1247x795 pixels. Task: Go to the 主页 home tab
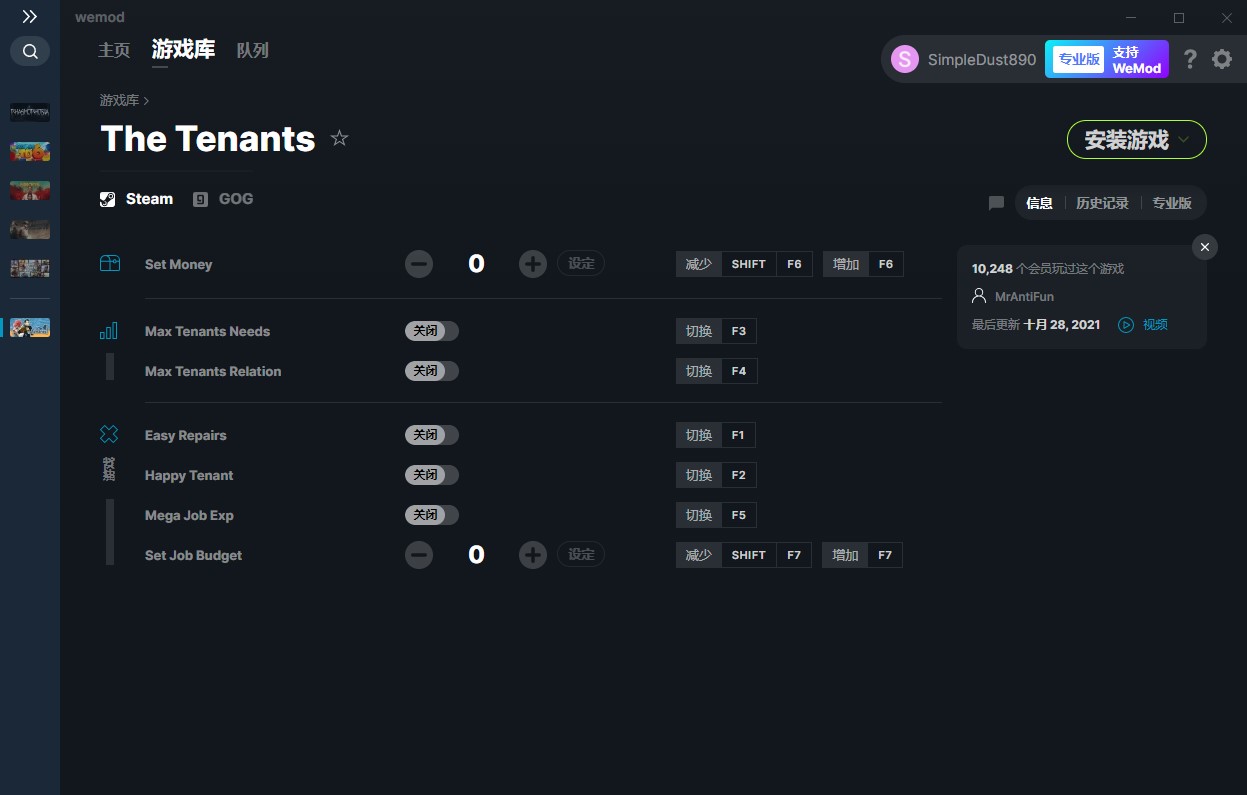pos(114,50)
